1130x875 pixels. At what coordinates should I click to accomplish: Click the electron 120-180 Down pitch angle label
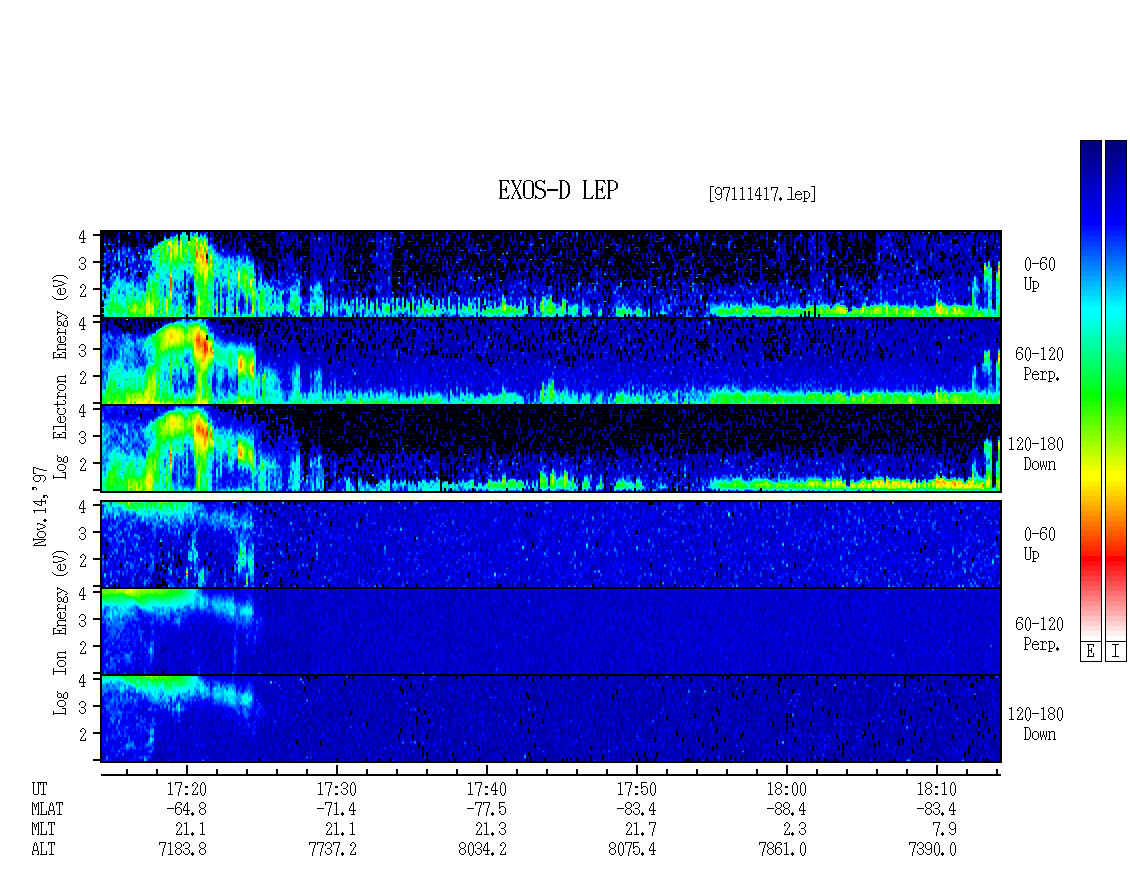(x=1036, y=454)
